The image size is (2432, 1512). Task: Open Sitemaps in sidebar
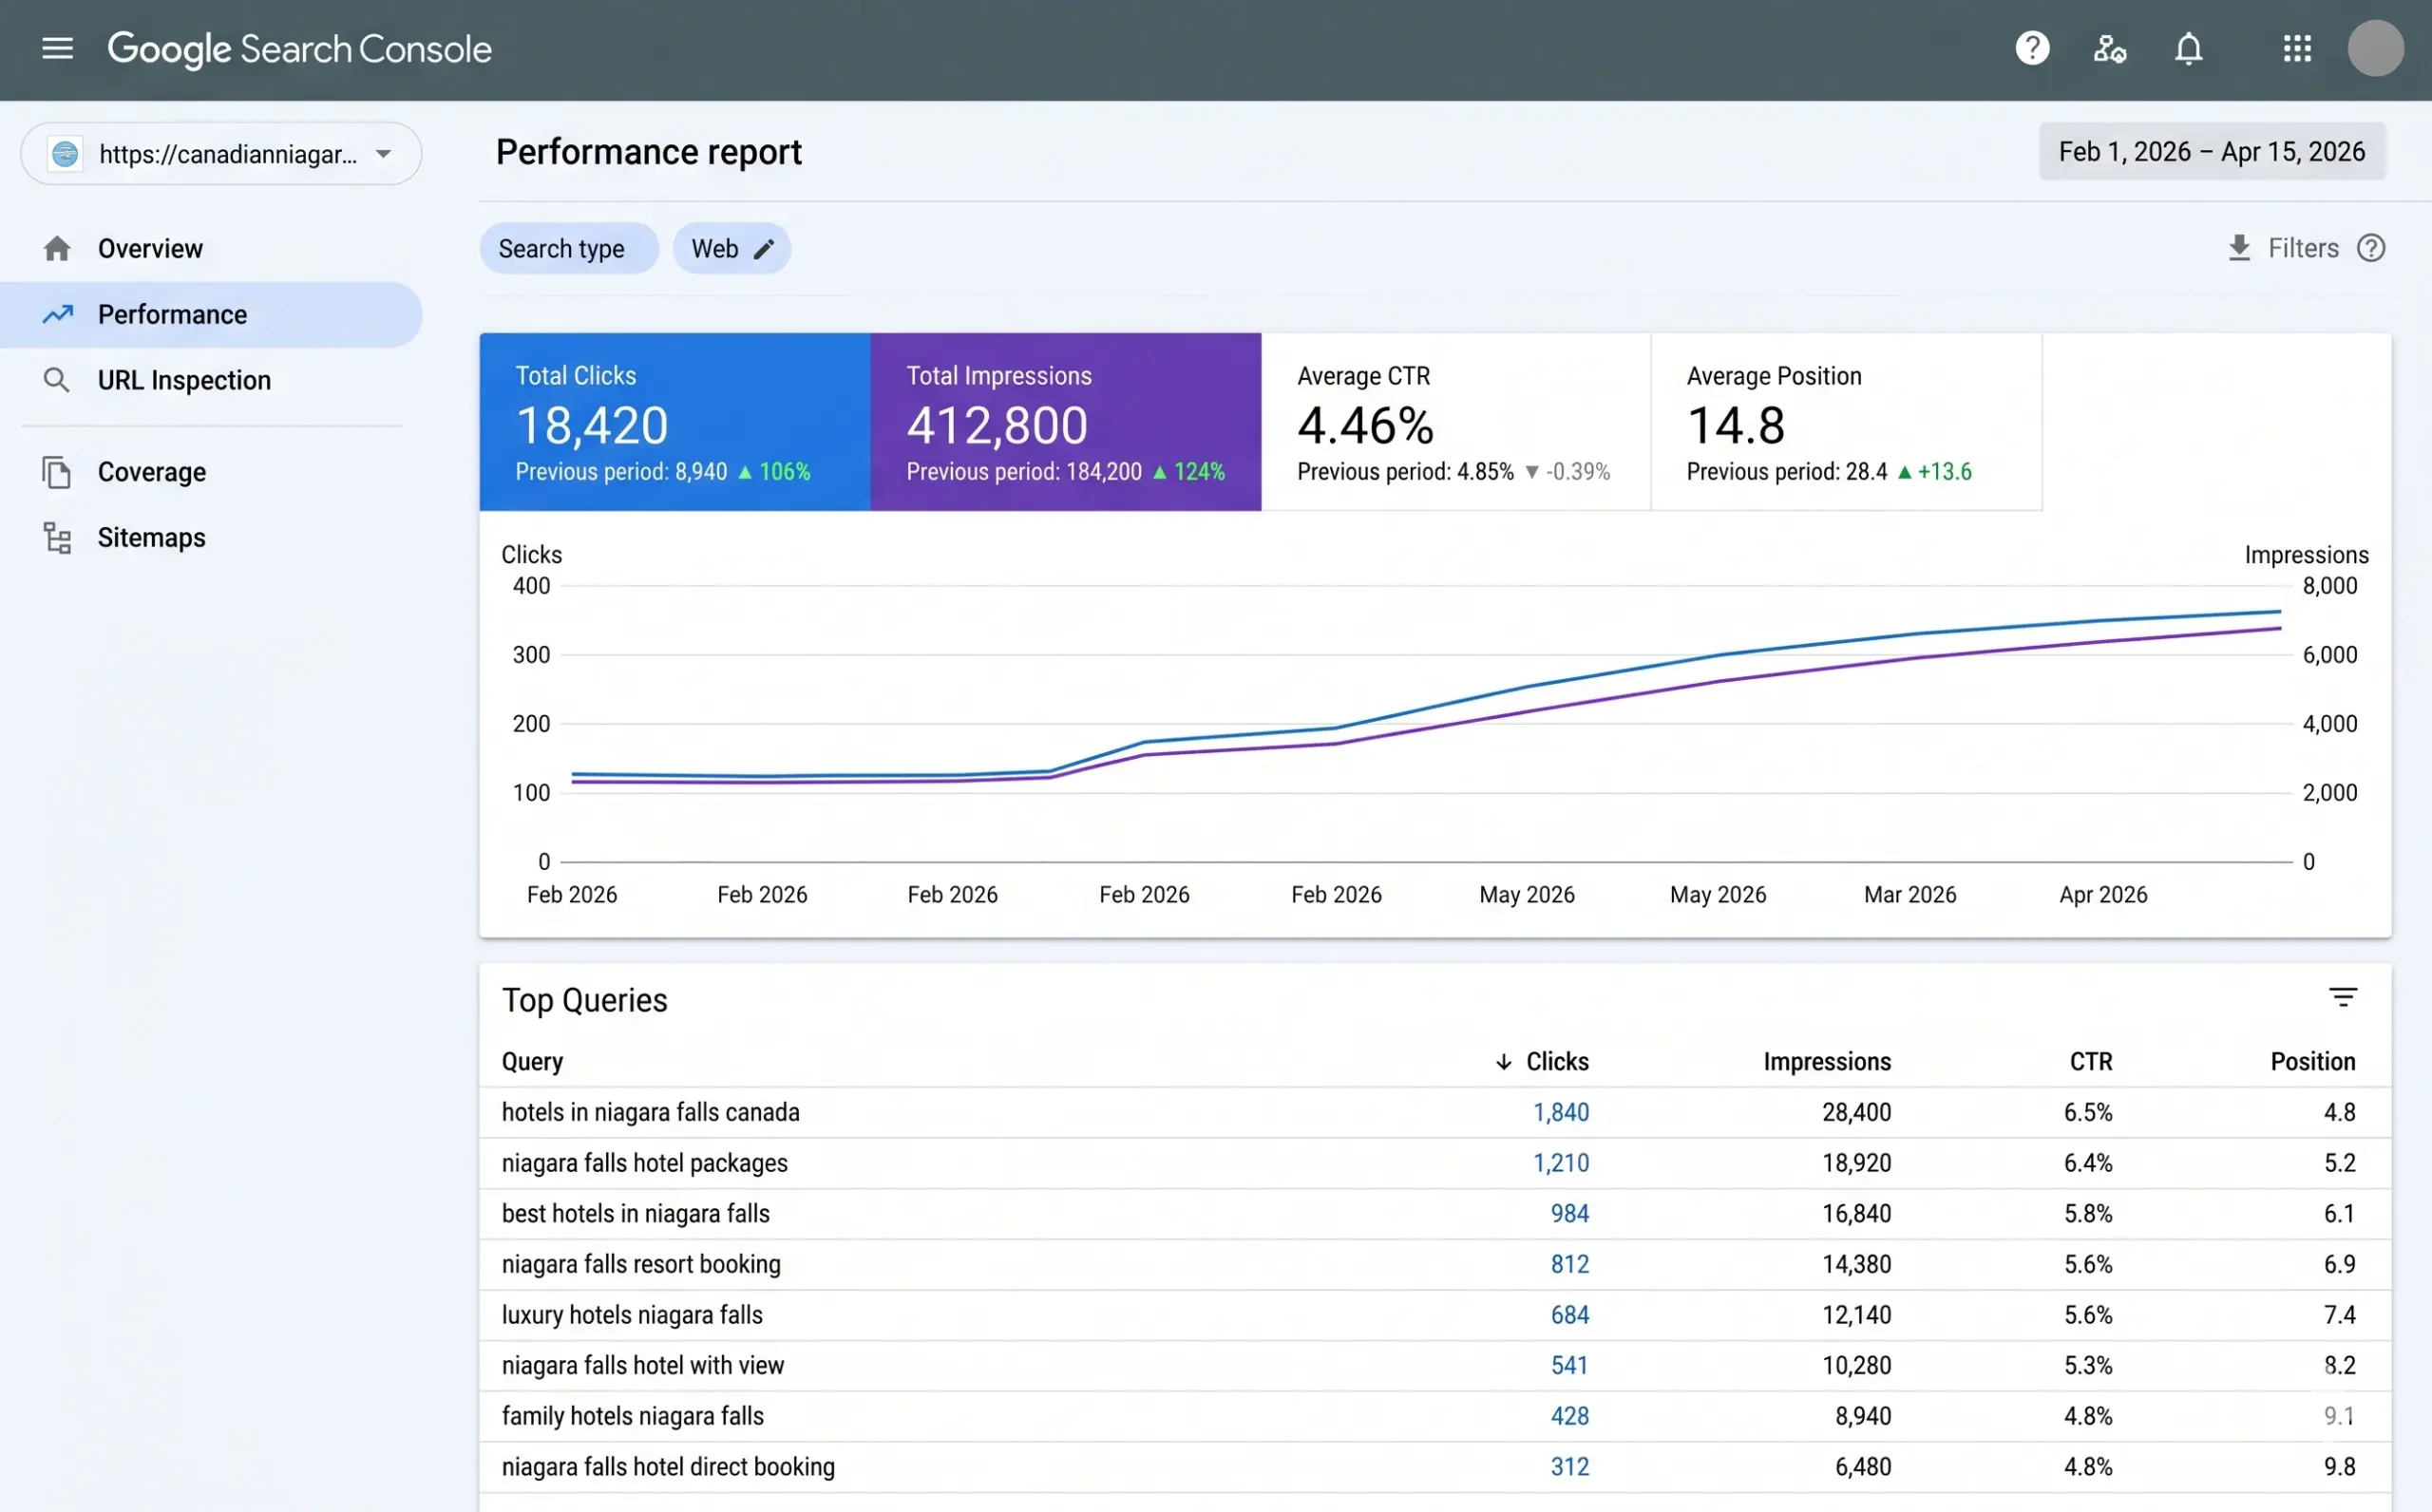[211, 538]
